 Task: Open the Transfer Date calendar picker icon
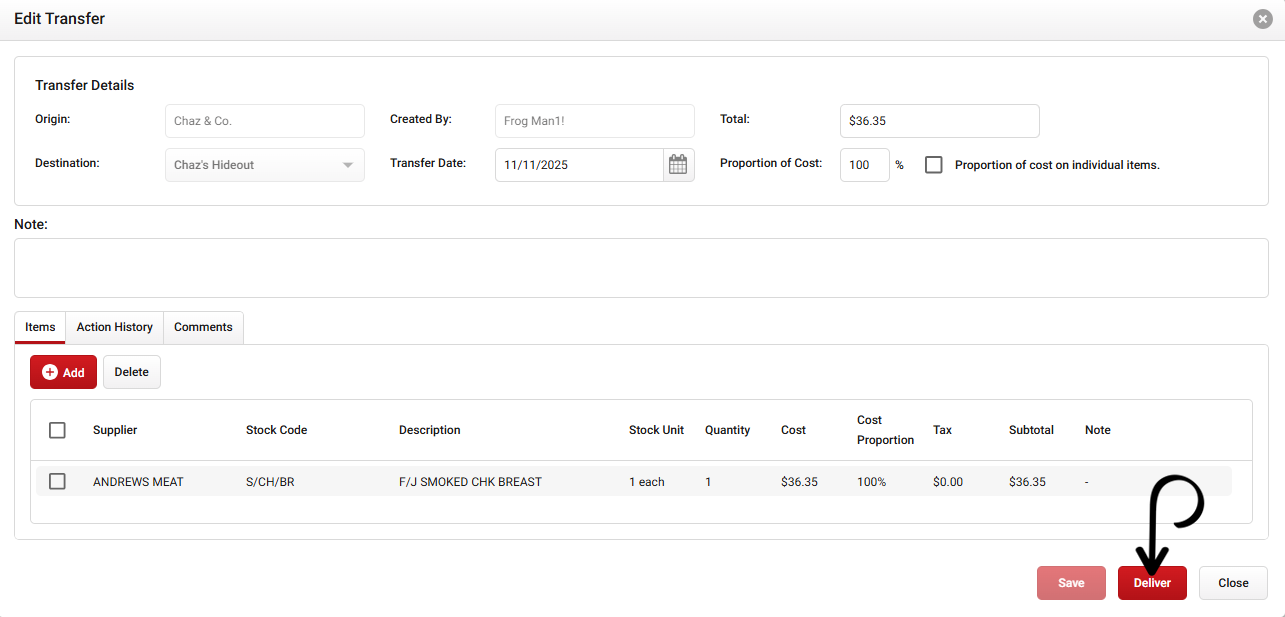[678, 165]
